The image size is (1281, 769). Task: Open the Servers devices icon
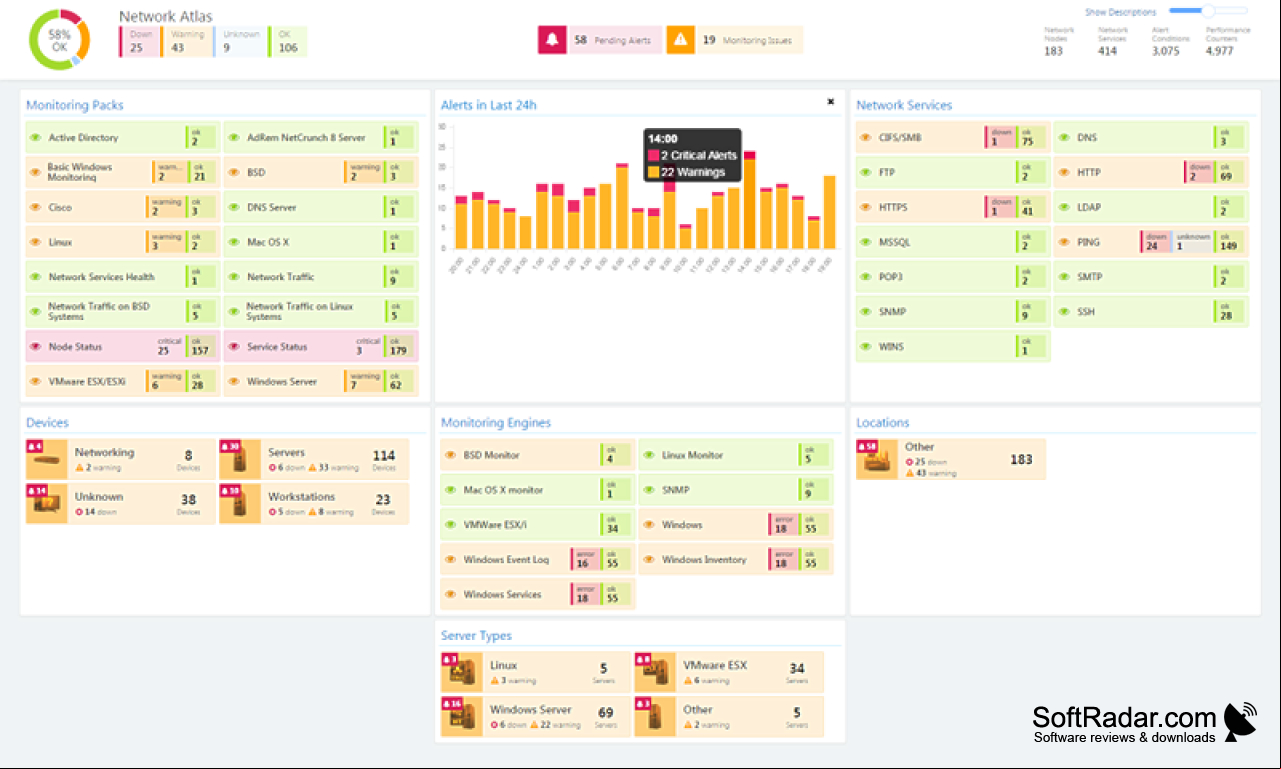pos(240,460)
